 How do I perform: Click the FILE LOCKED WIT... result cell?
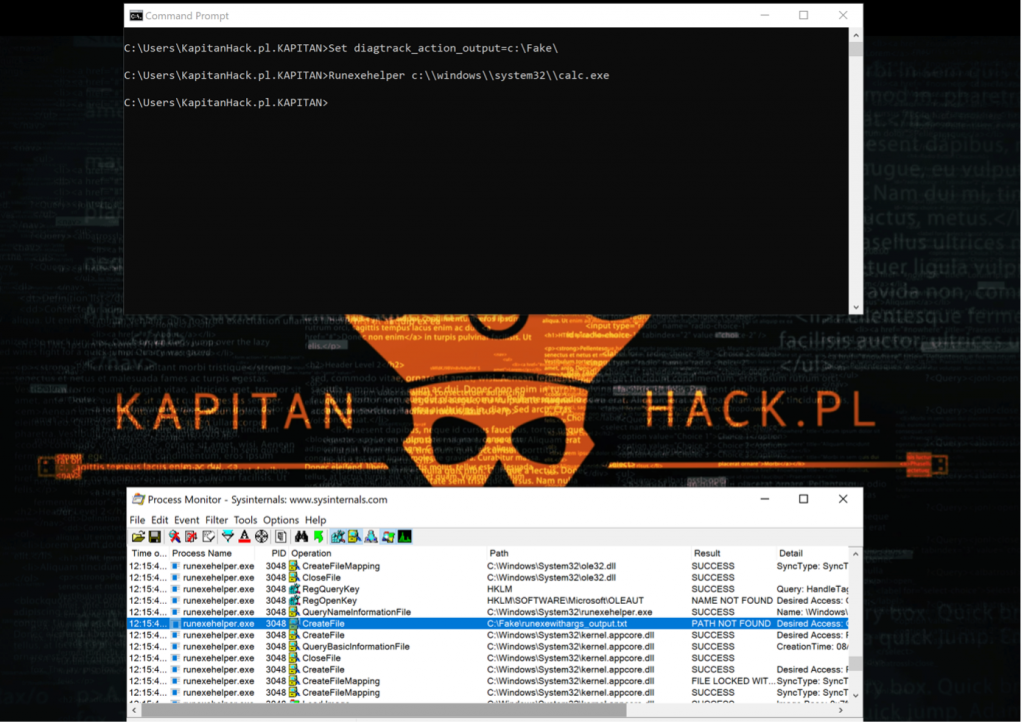pos(733,682)
